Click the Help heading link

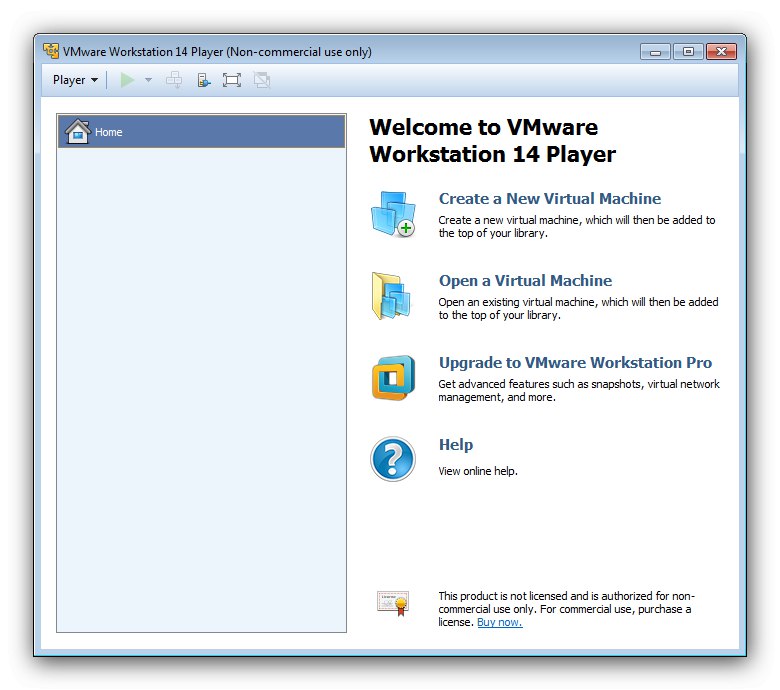[456, 445]
